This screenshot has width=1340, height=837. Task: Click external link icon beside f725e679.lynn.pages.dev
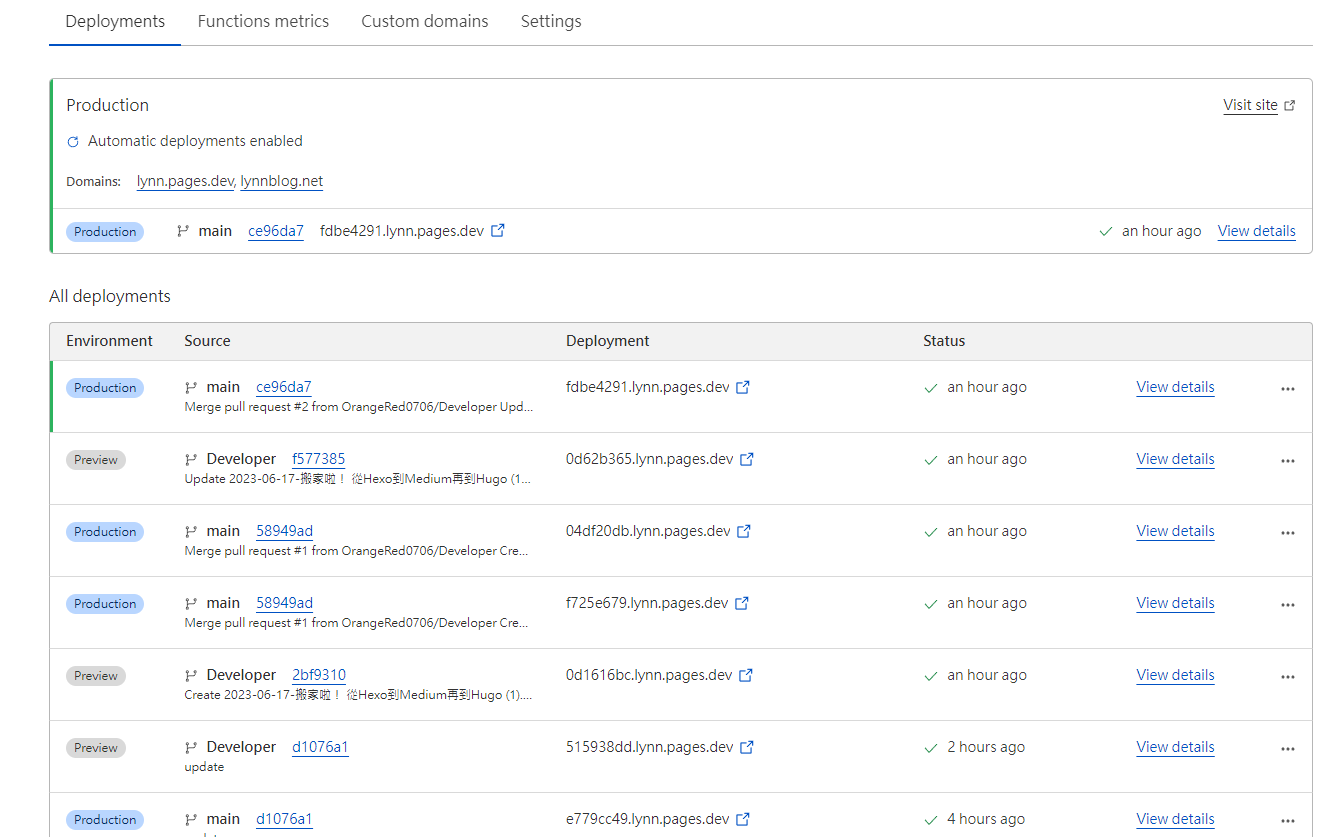click(x=742, y=604)
